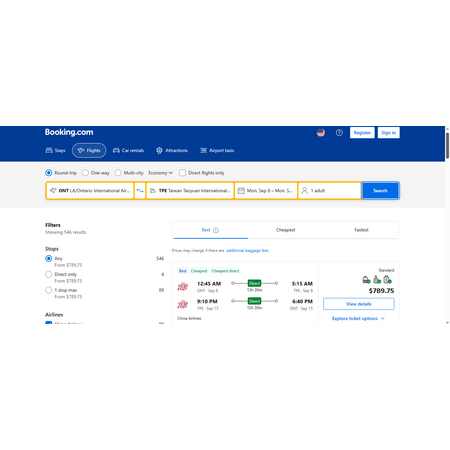Open the Economy cabin class dropdown

160,173
